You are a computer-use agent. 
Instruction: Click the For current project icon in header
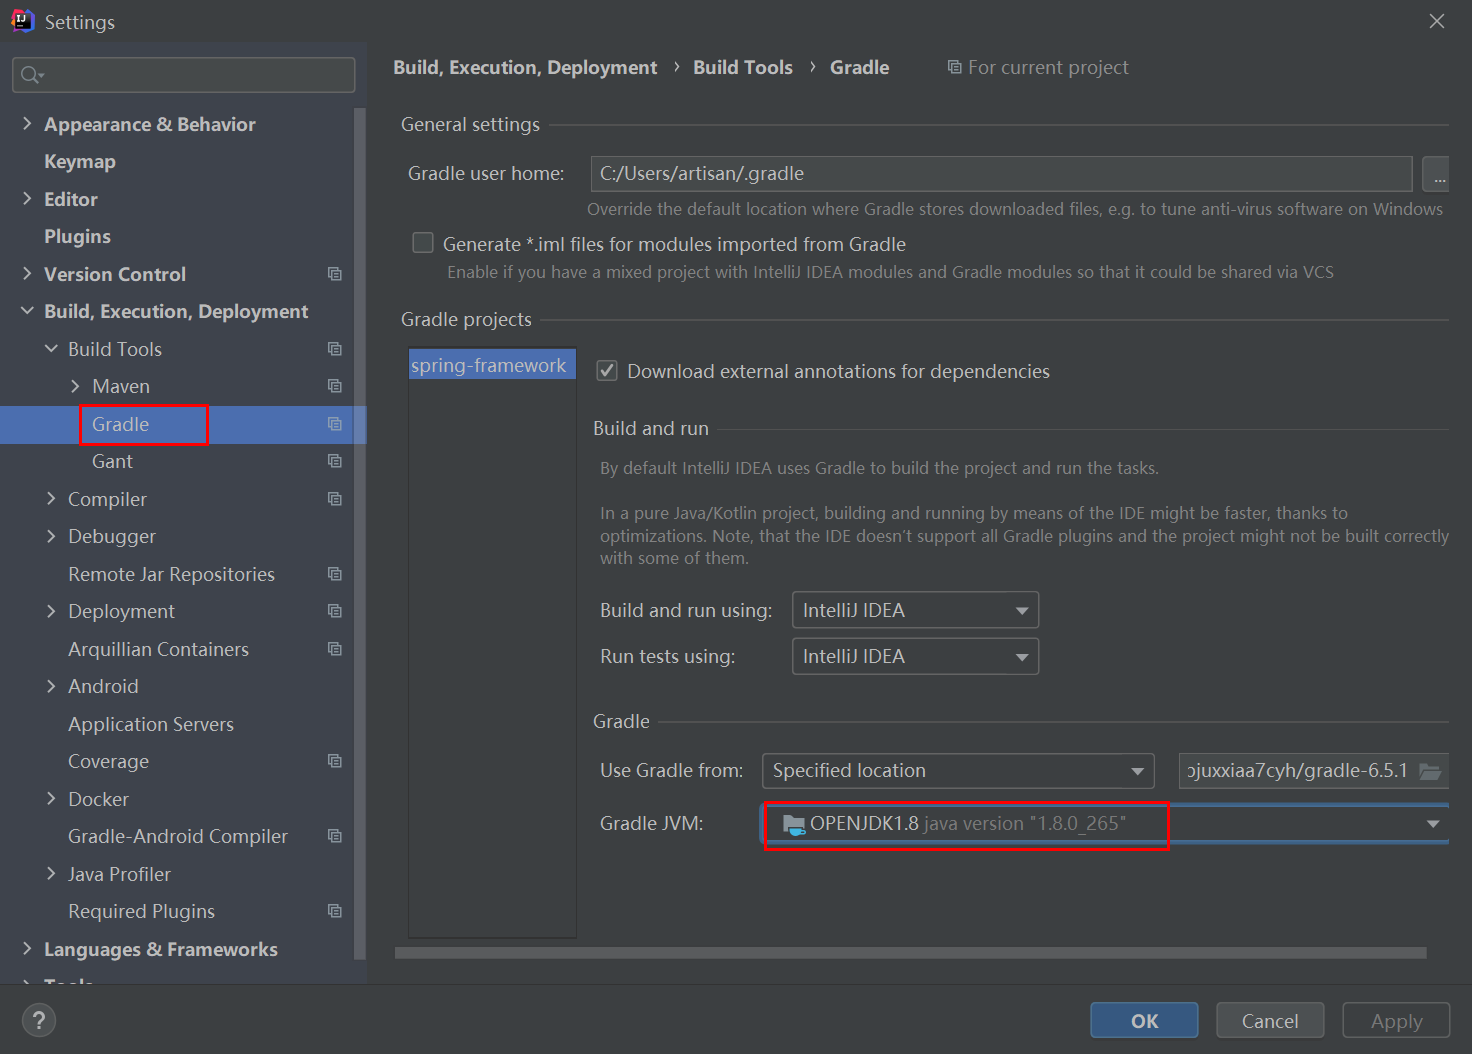pos(955,67)
